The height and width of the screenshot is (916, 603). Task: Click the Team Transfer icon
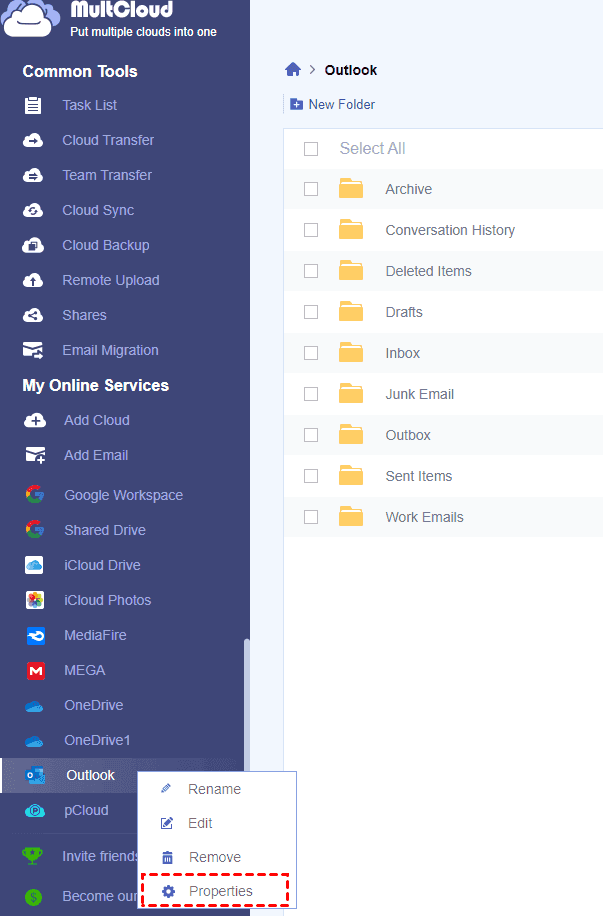33,175
